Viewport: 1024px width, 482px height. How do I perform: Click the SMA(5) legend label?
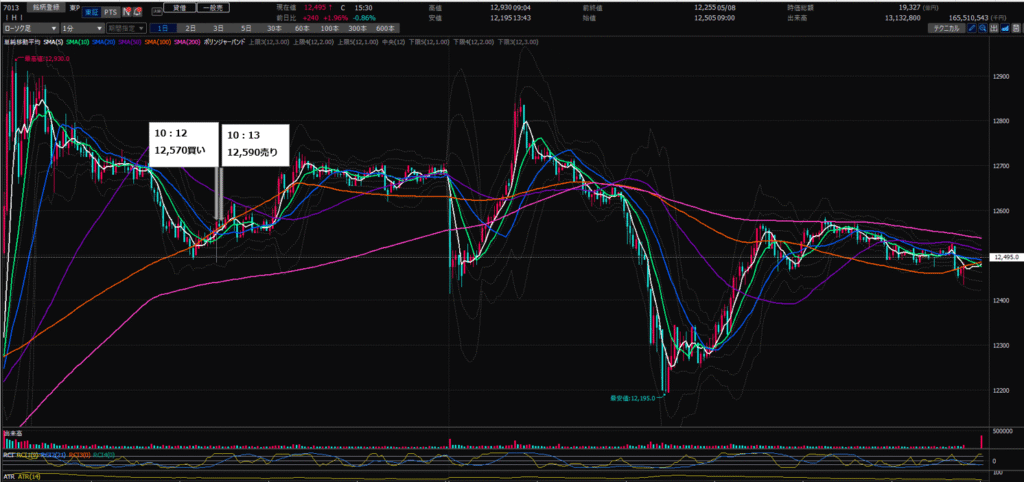pyautogui.click(x=53, y=42)
